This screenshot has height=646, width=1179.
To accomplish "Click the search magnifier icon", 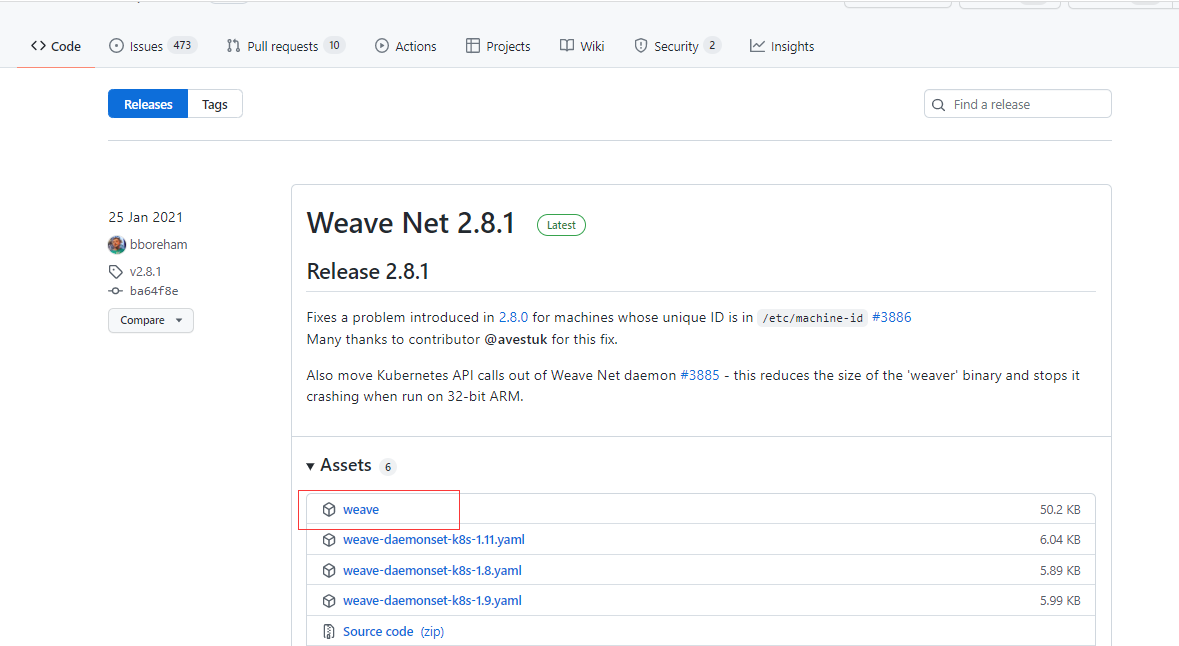I will [x=938, y=105].
